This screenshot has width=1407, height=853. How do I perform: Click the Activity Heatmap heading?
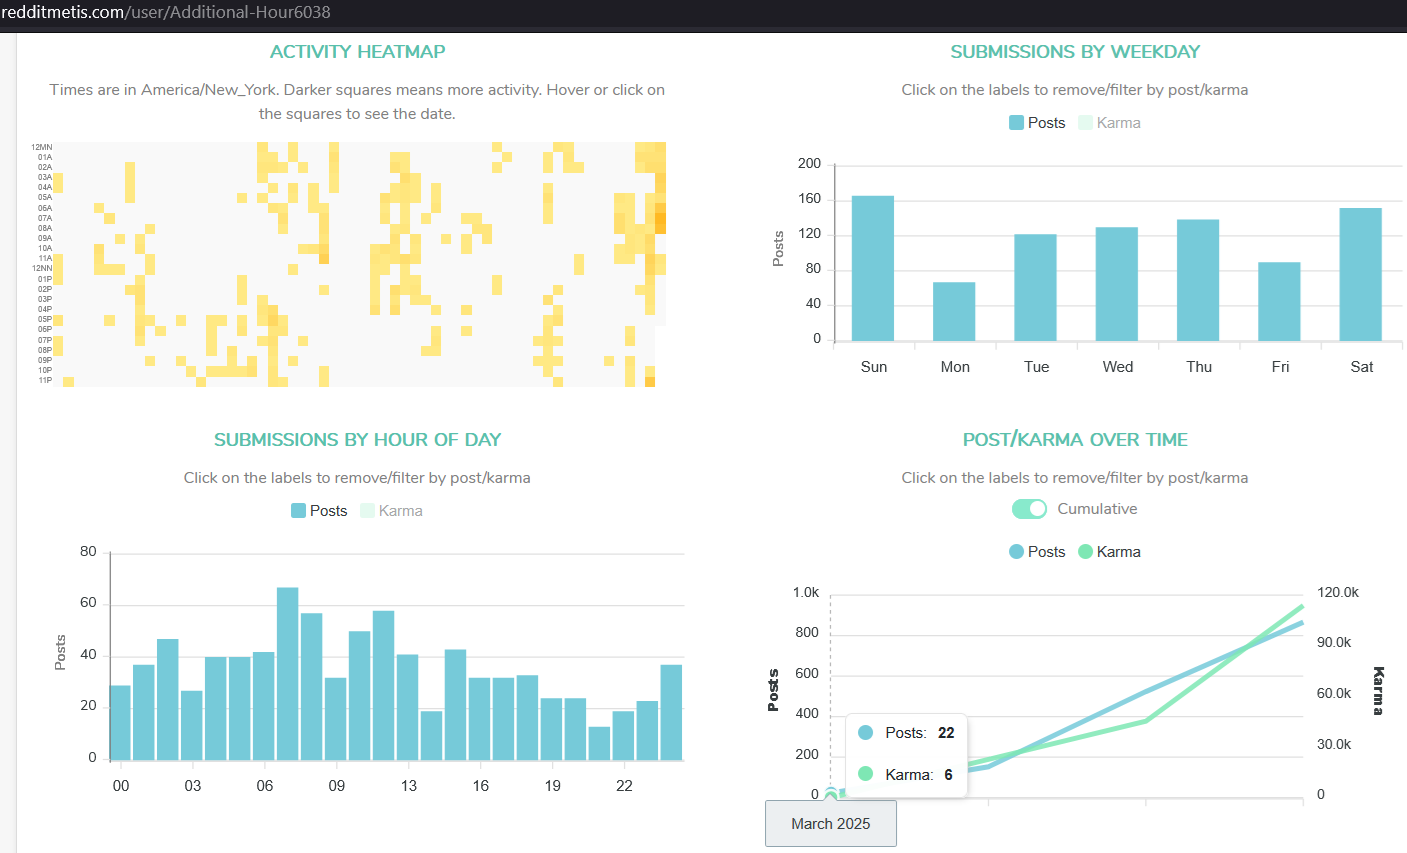click(358, 52)
